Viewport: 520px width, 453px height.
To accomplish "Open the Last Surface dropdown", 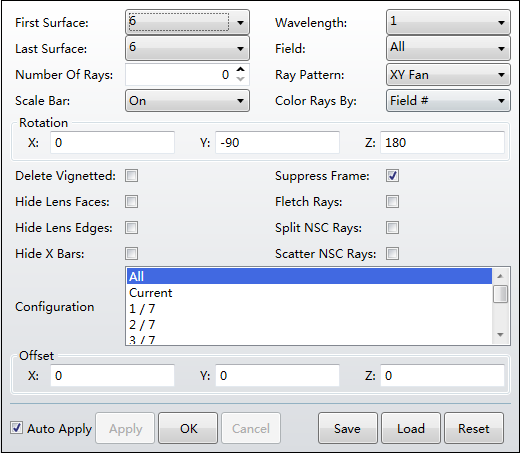I will (x=187, y=48).
